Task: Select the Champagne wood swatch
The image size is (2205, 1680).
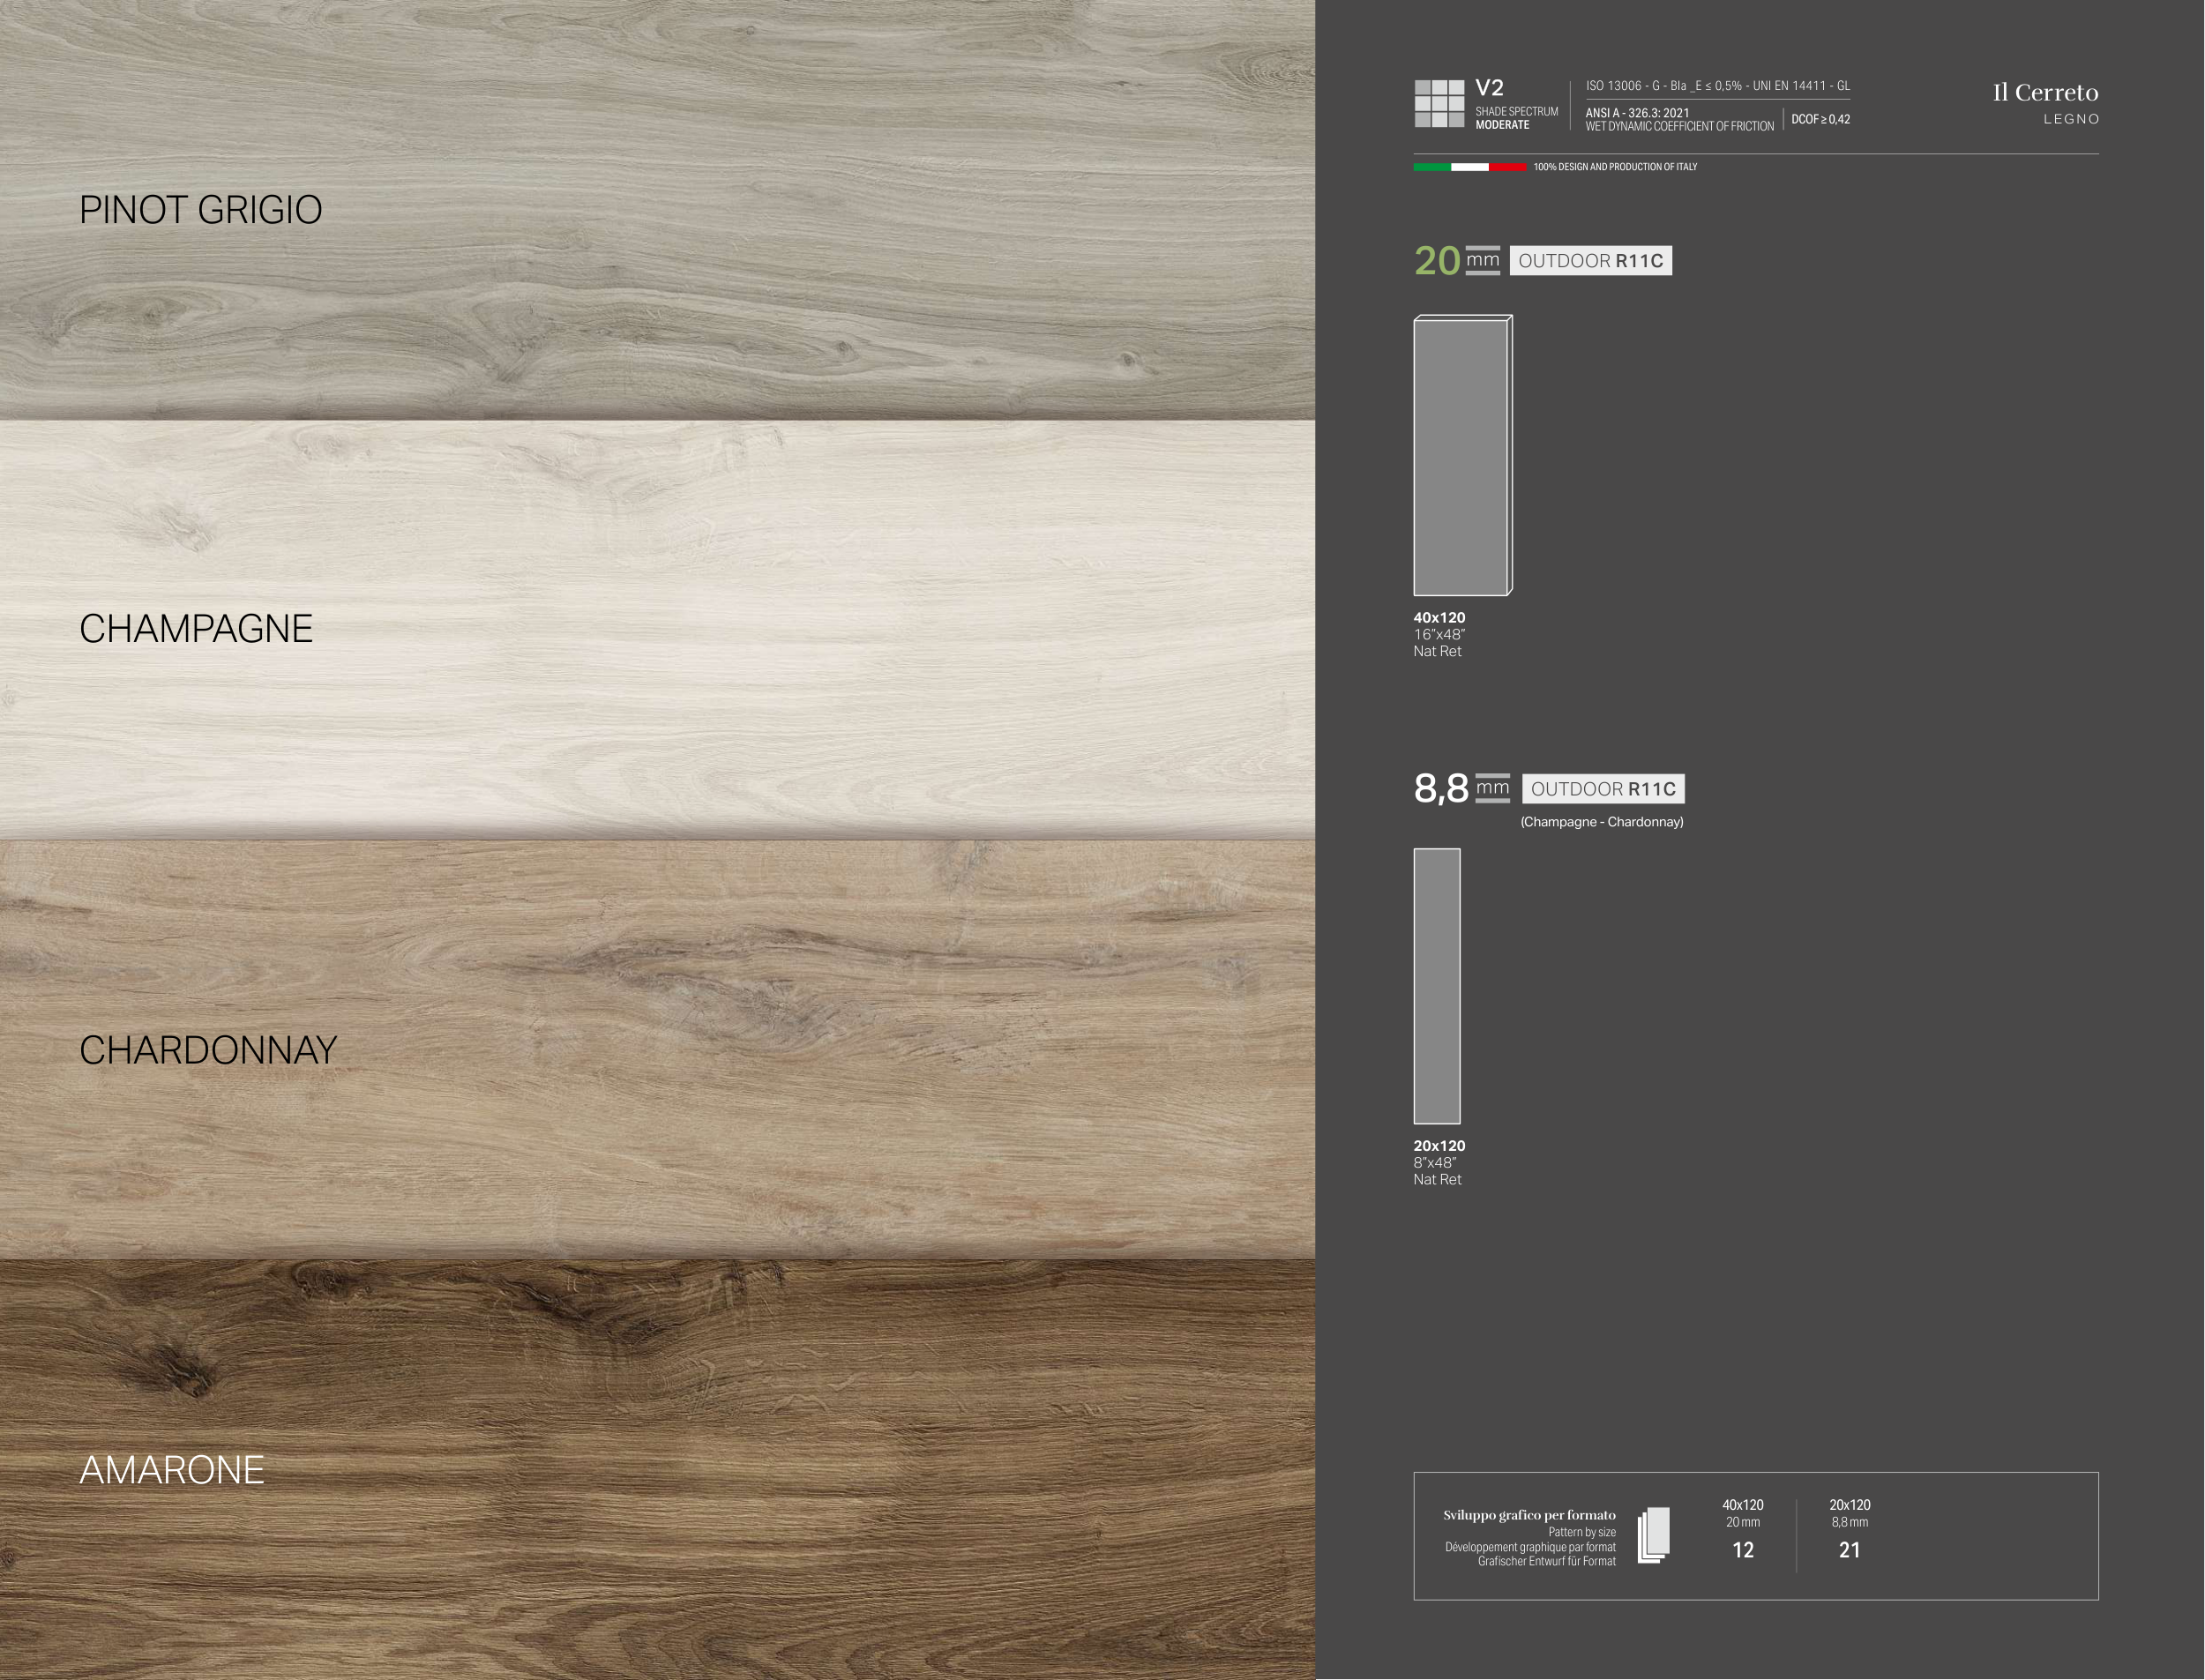Action: pos(657,630)
